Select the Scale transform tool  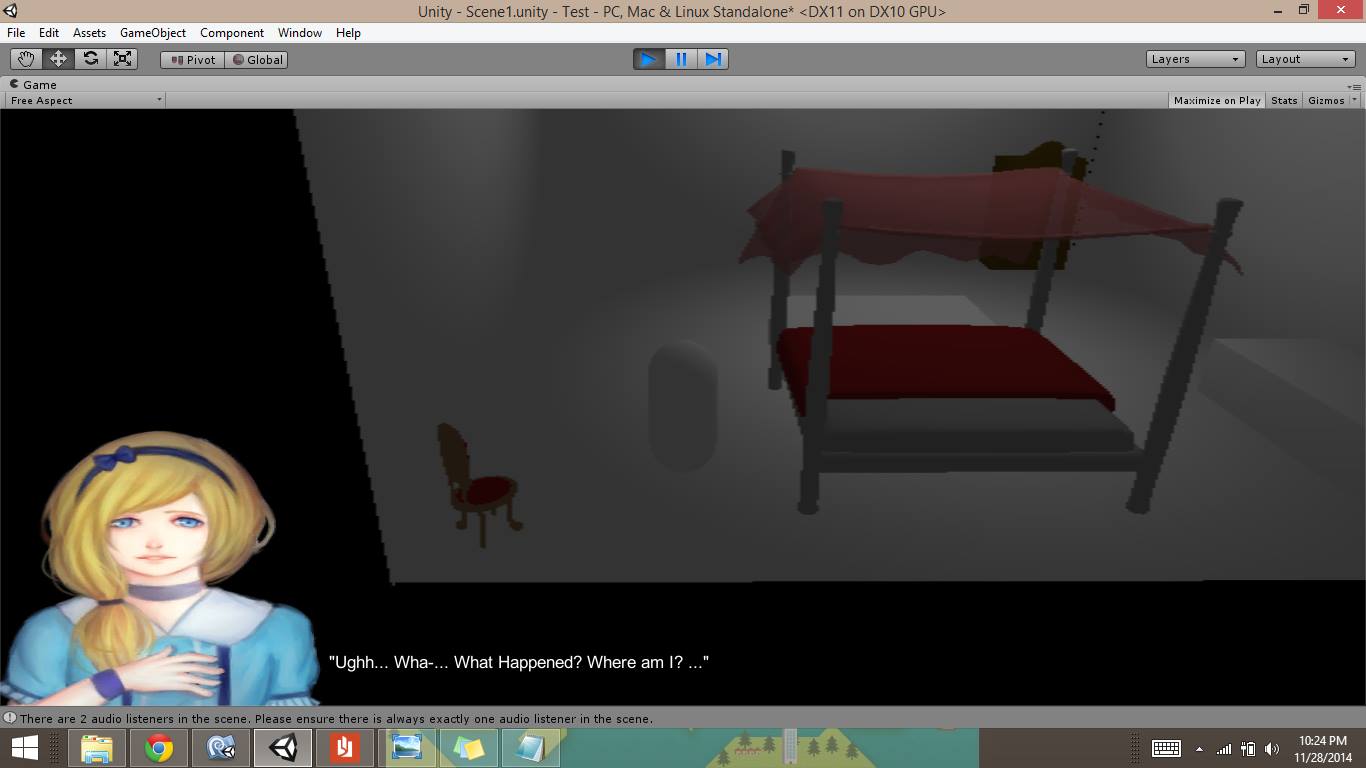[122, 59]
